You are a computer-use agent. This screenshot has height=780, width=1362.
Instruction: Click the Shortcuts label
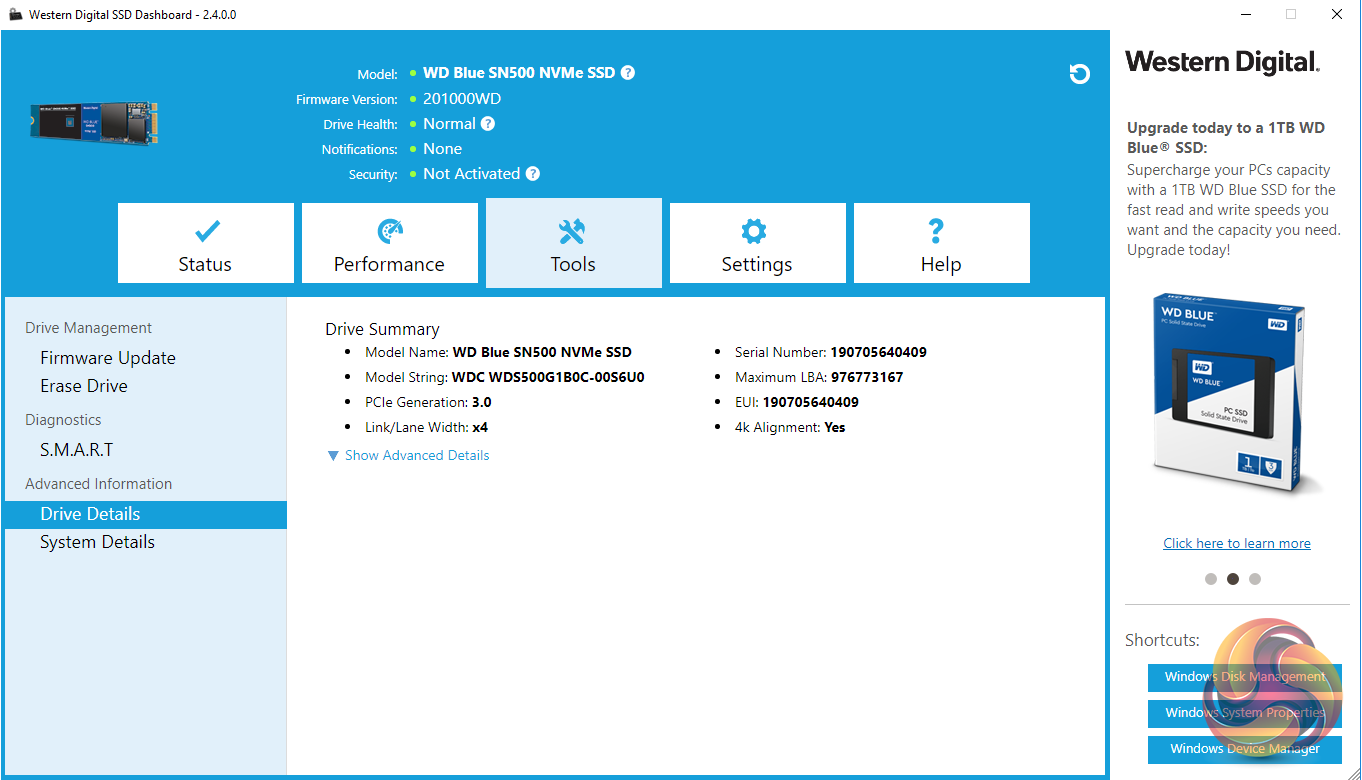[1162, 640]
